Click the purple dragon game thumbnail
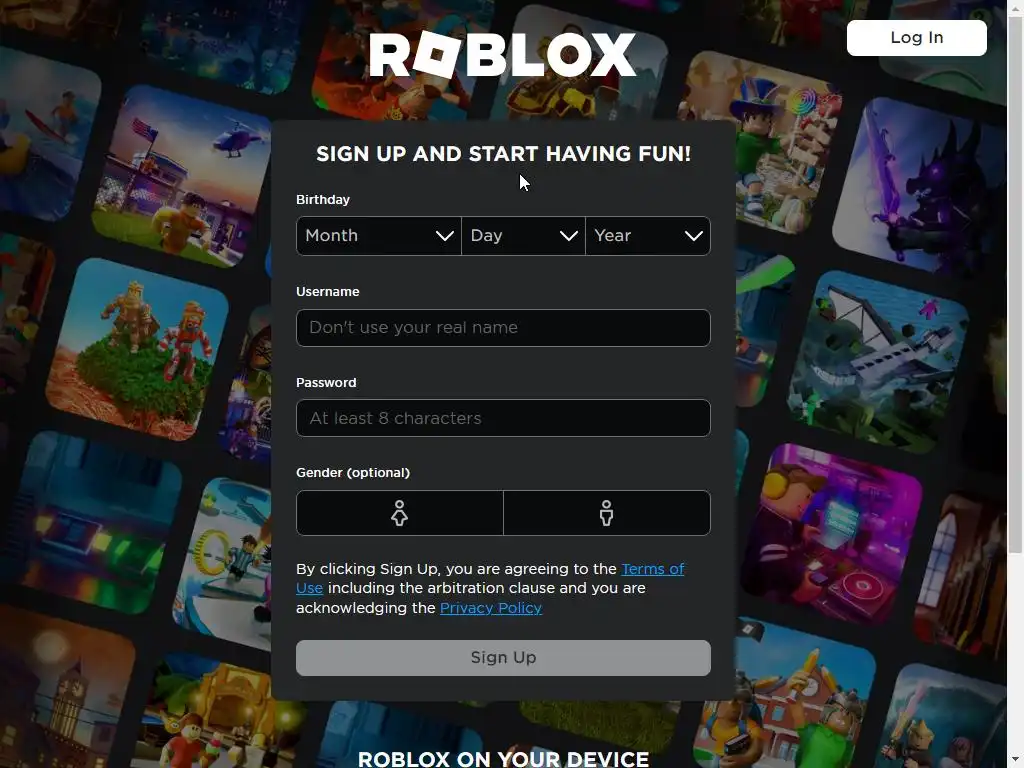1024x768 pixels. click(922, 187)
